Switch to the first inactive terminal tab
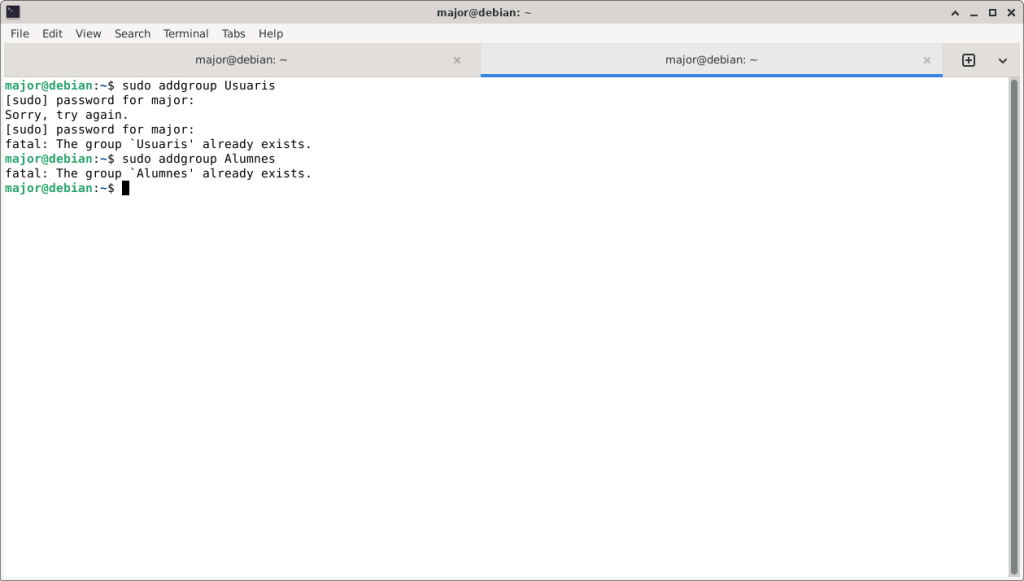The image size is (1024, 581). pos(241,60)
